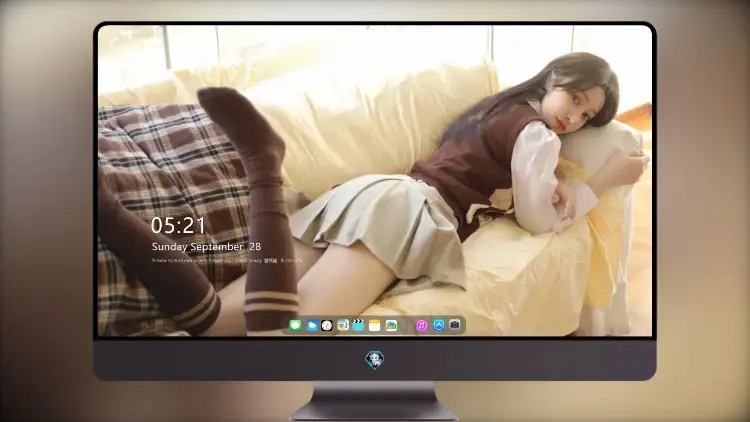Launch the yellow Notes app
Image resolution: width=750 pixels, height=422 pixels.
click(x=375, y=325)
